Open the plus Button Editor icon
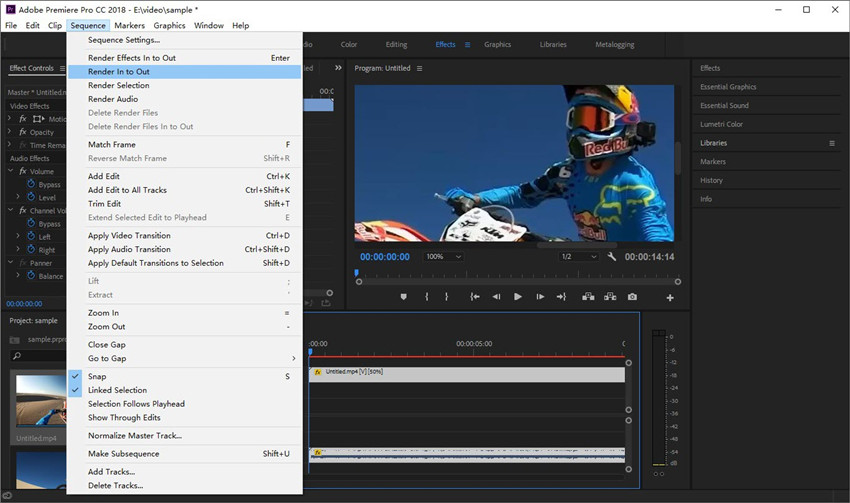 pos(670,298)
